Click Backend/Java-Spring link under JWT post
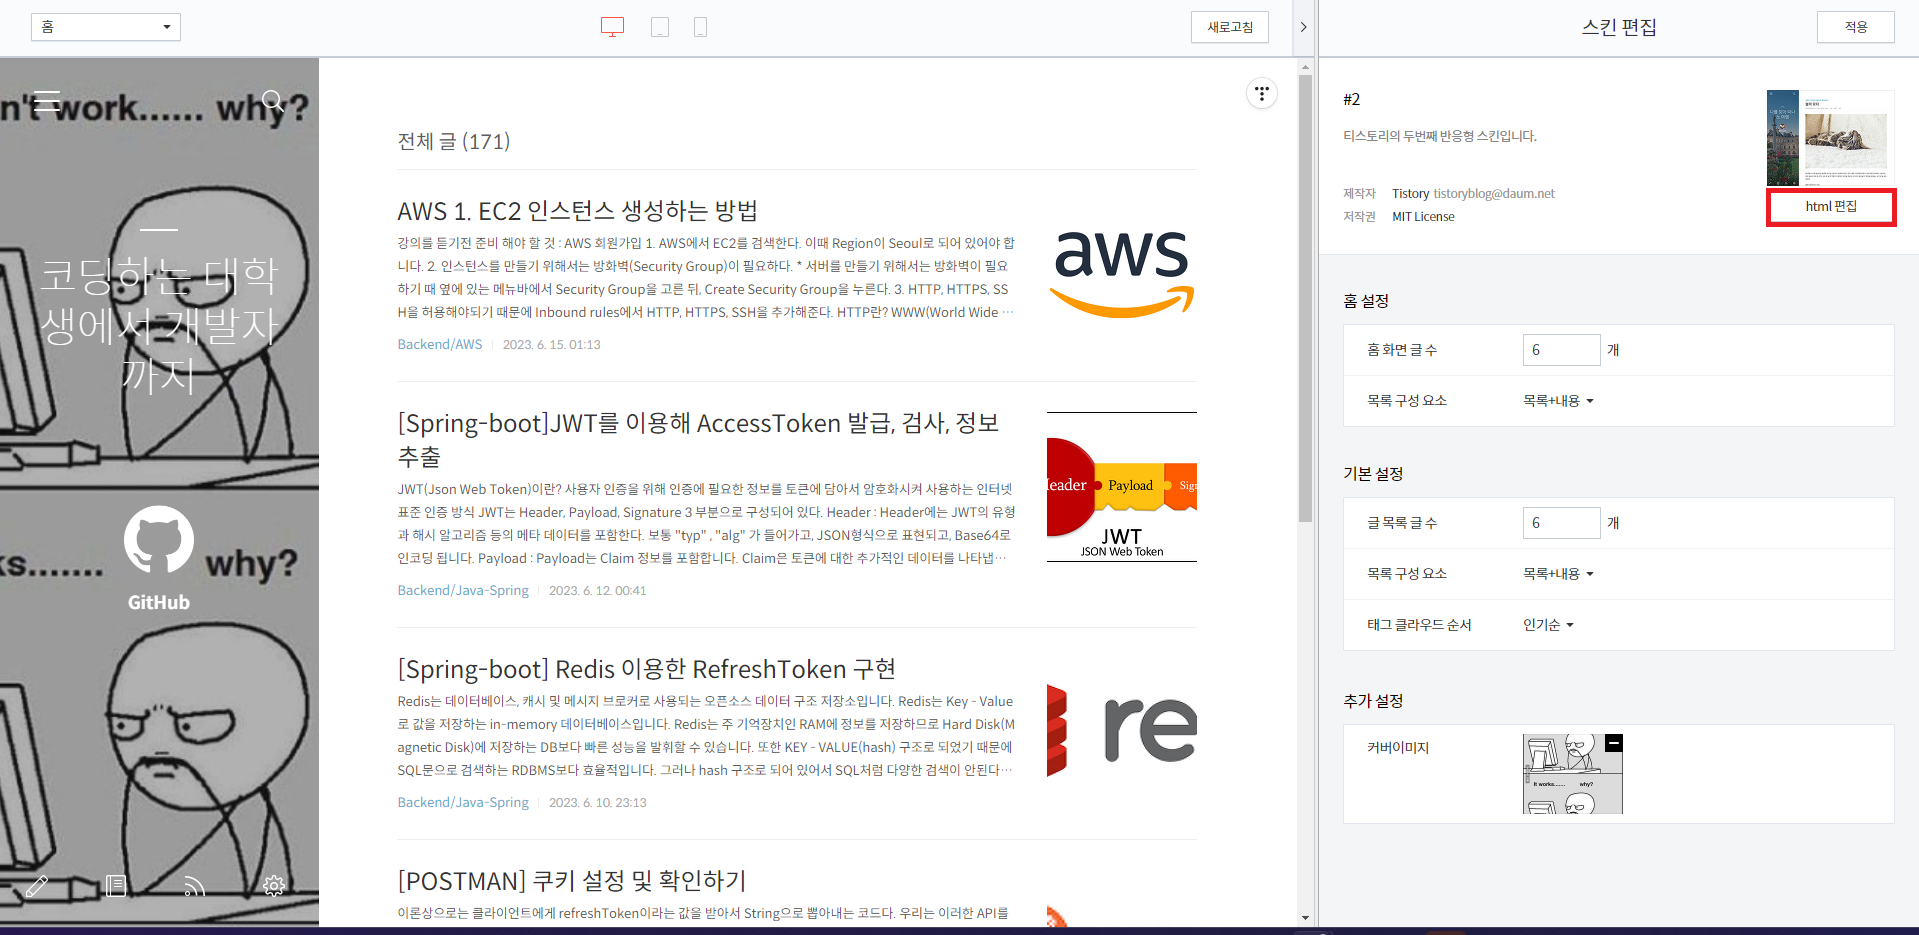 (x=463, y=590)
